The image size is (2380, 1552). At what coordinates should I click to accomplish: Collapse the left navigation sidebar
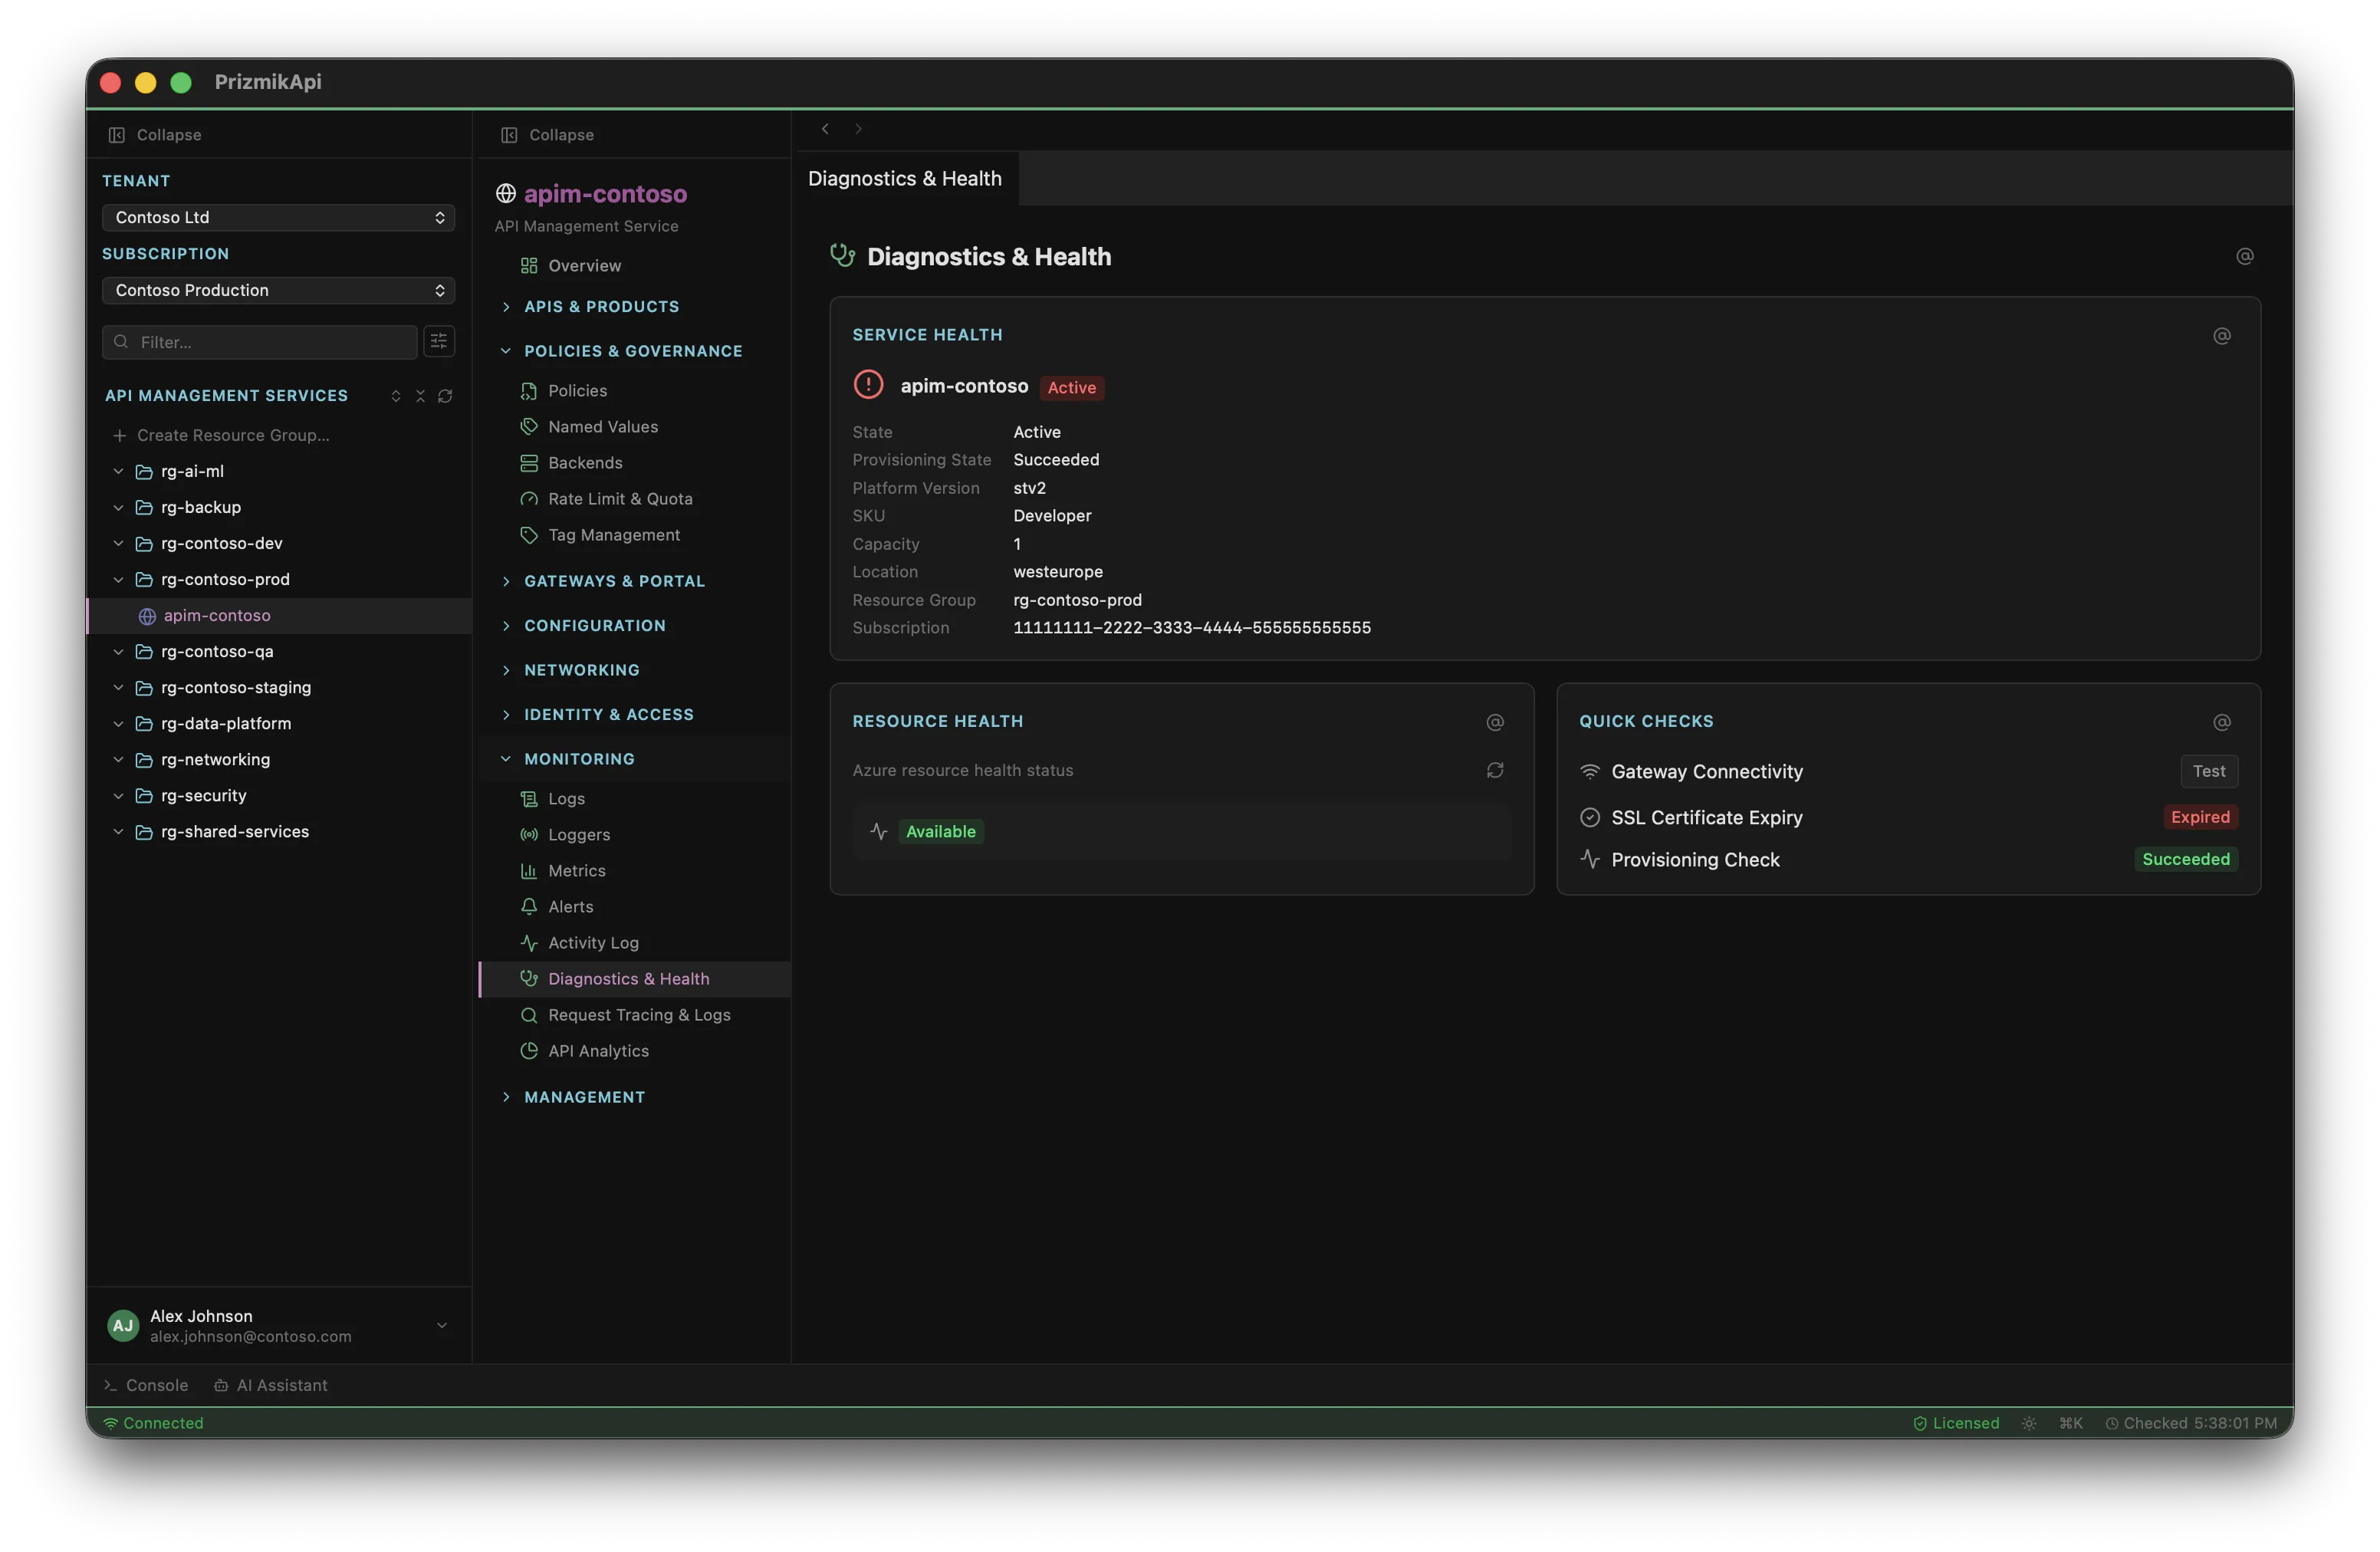coord(154,134)
